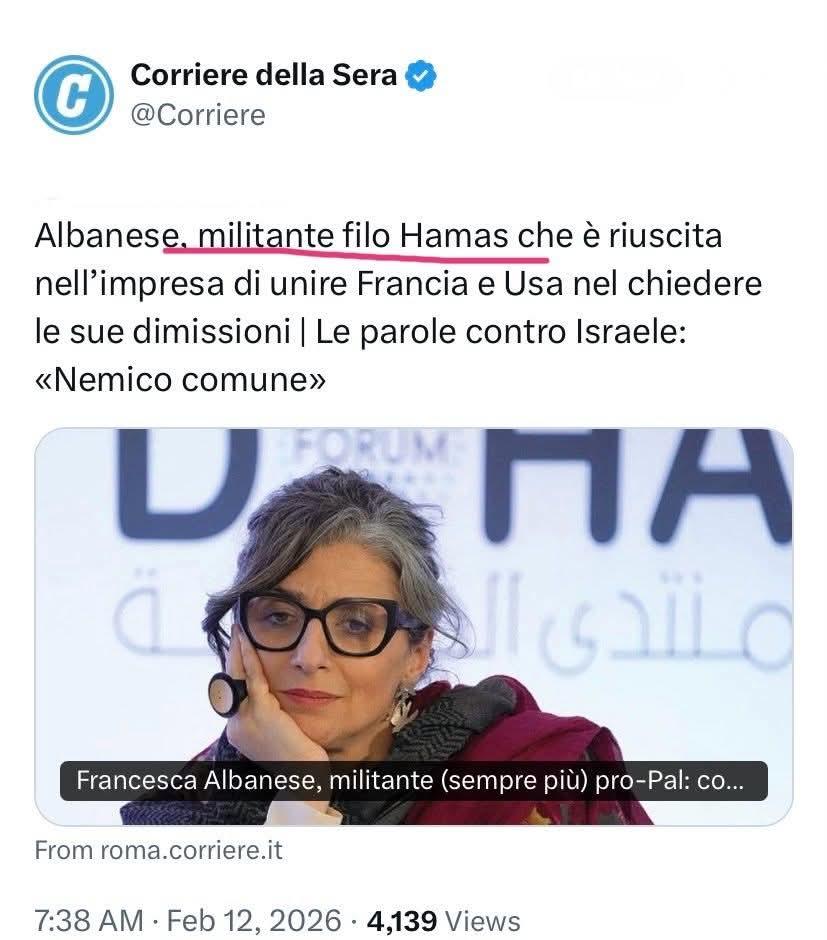
Task: Tap the FORUM text in the card image
Action: pos(369,447)
